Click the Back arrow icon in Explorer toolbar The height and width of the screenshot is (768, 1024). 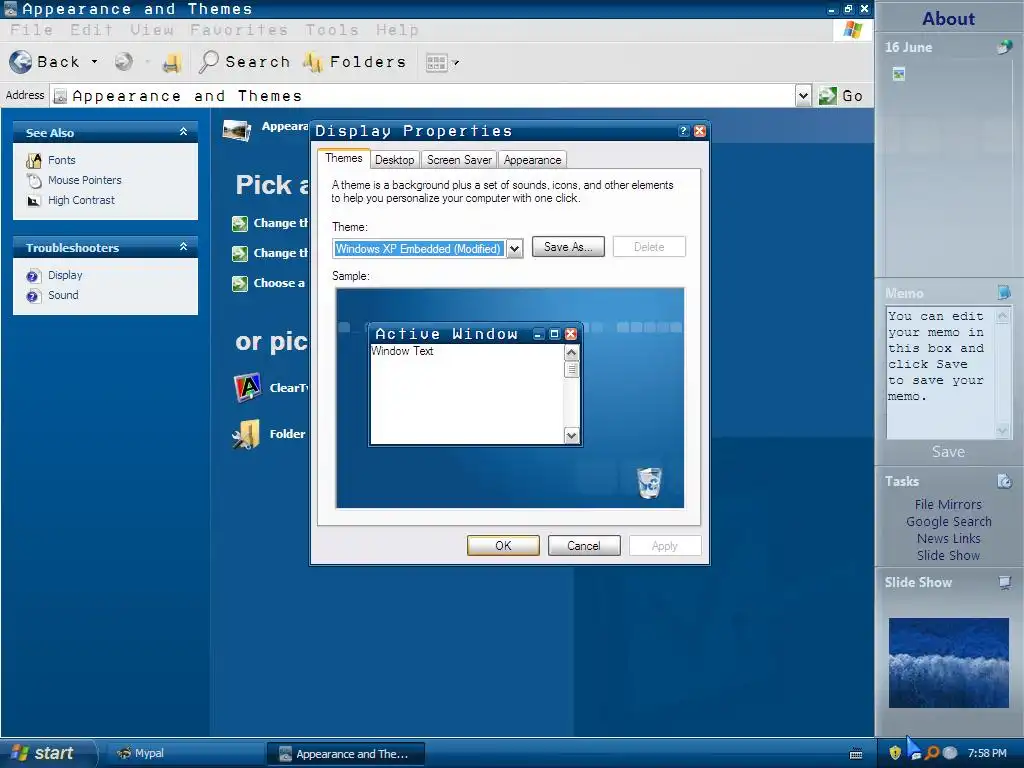[21, 62]
